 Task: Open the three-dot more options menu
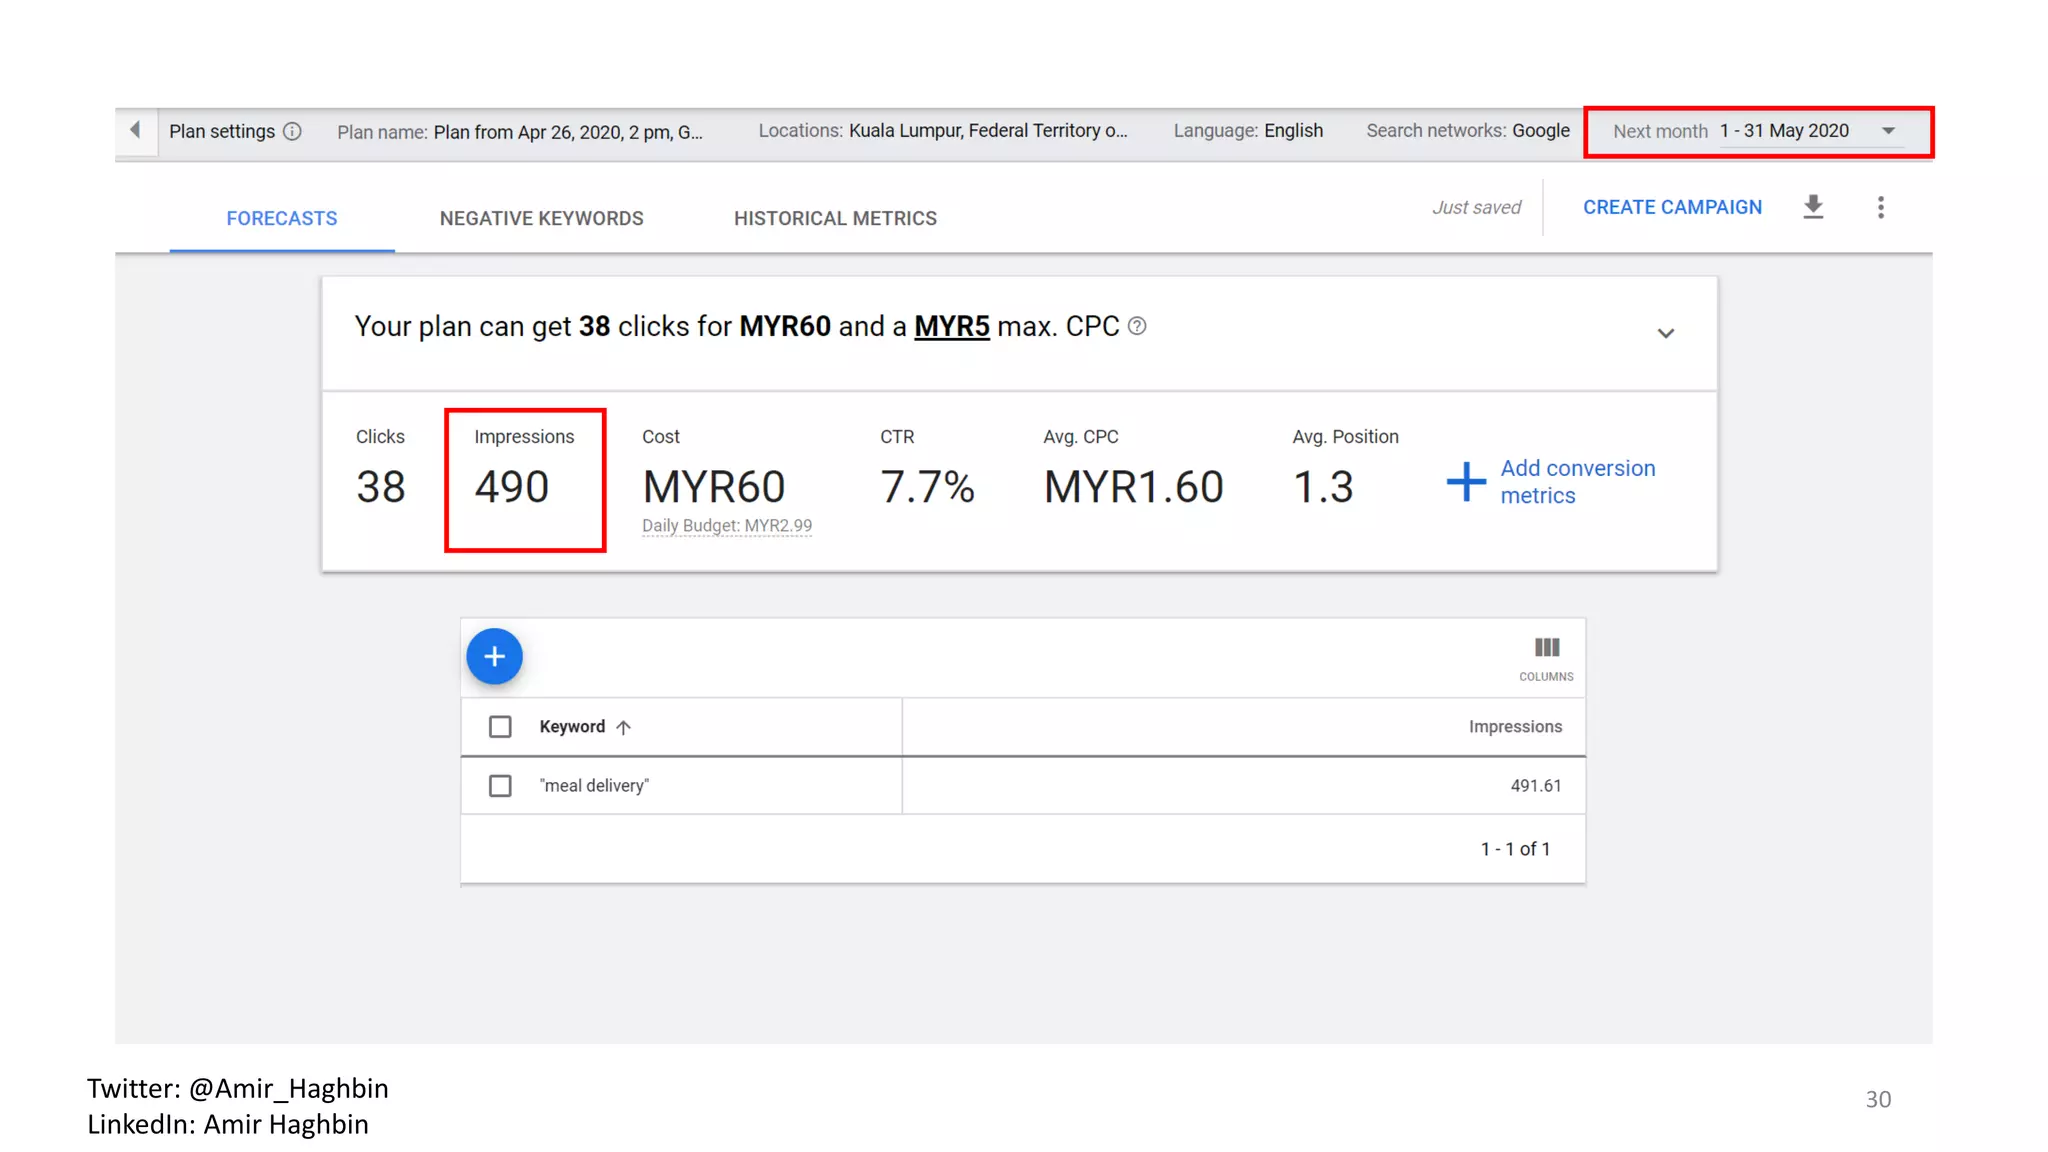click(1880, 207)
